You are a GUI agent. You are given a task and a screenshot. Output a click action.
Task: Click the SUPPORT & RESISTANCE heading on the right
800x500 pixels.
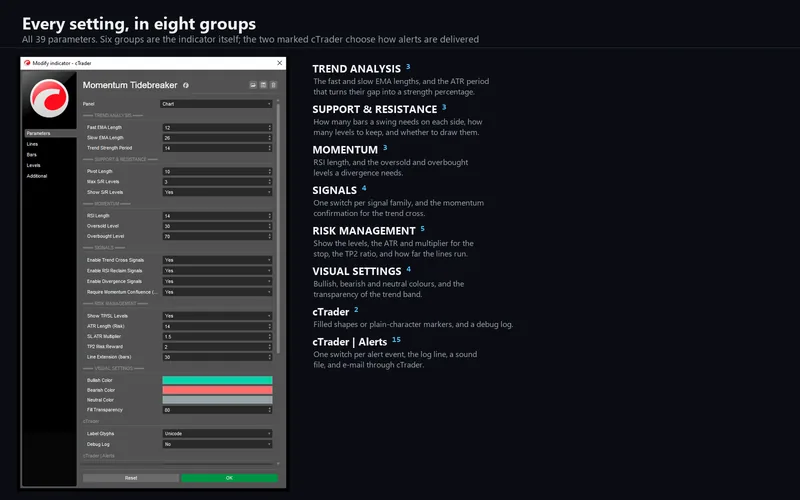[375, 109]
